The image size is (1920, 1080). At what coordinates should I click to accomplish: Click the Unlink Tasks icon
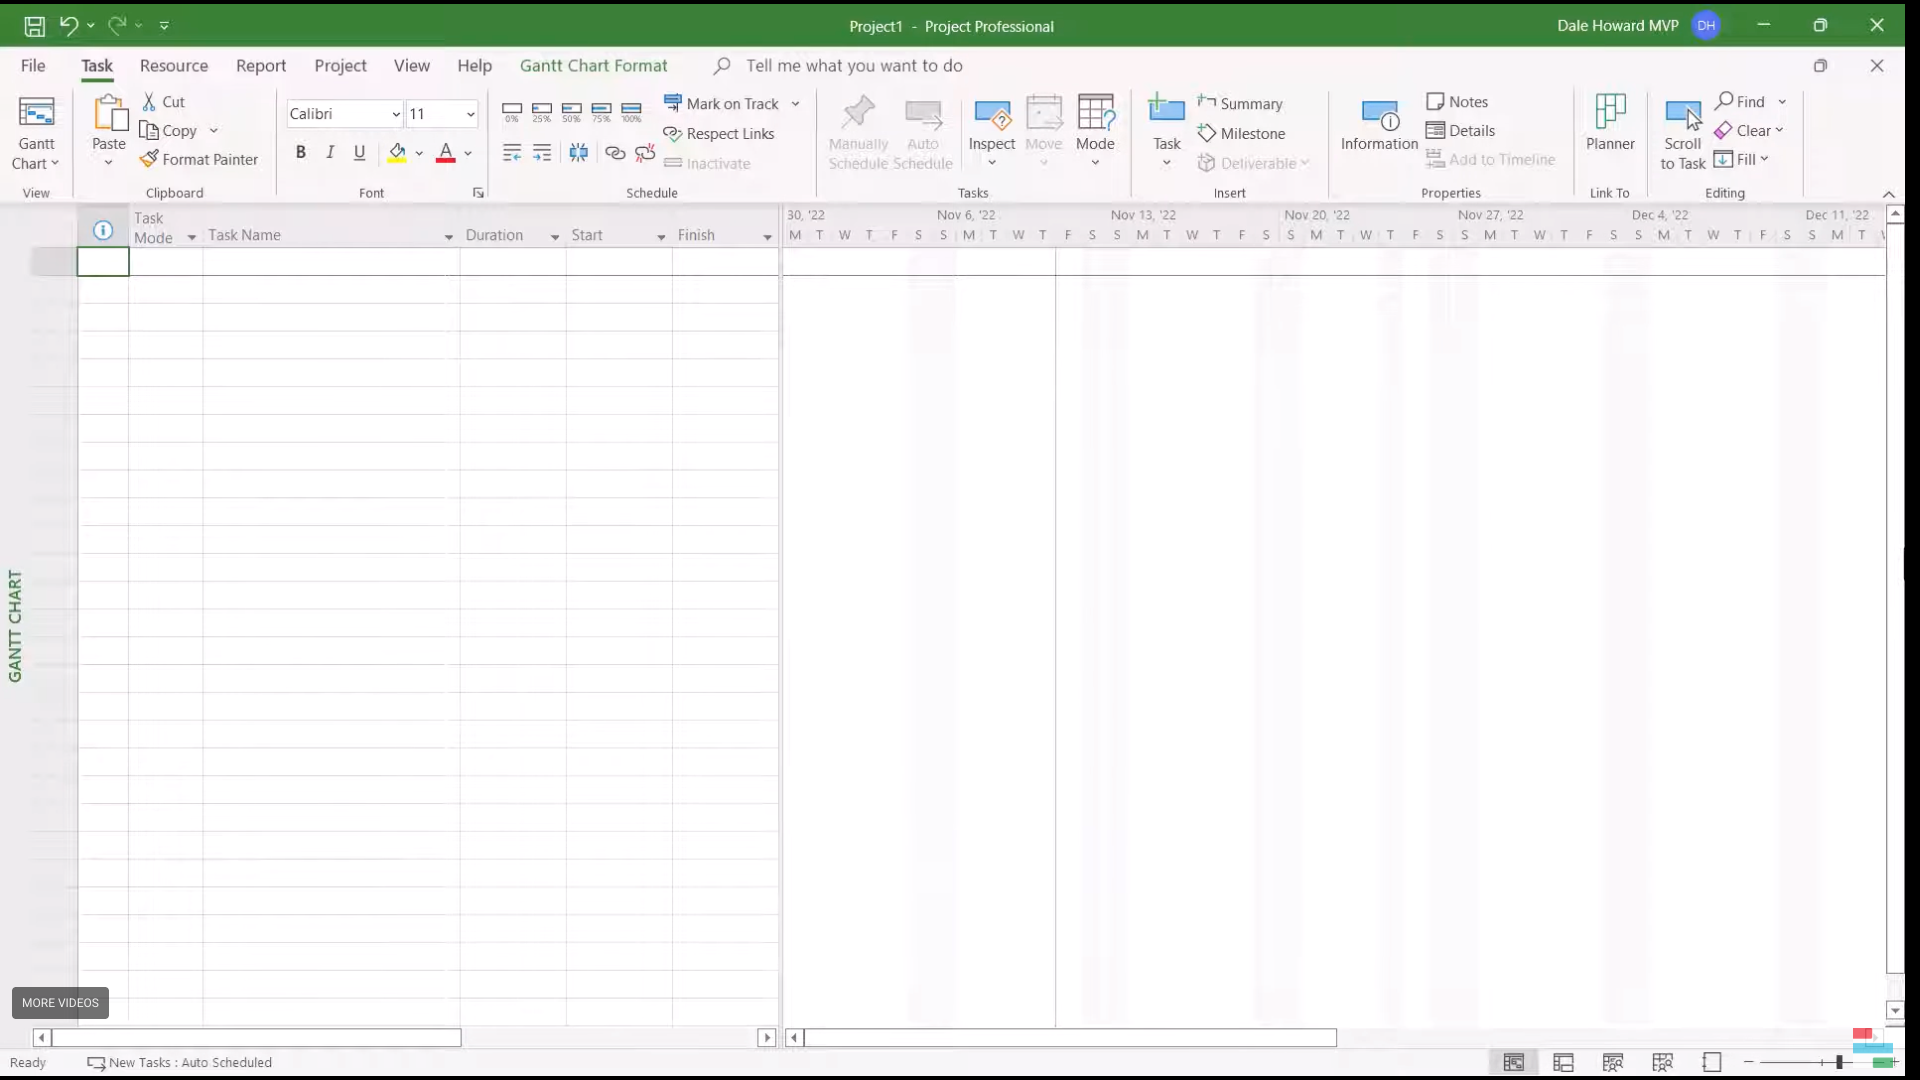[x=645, y=153]
